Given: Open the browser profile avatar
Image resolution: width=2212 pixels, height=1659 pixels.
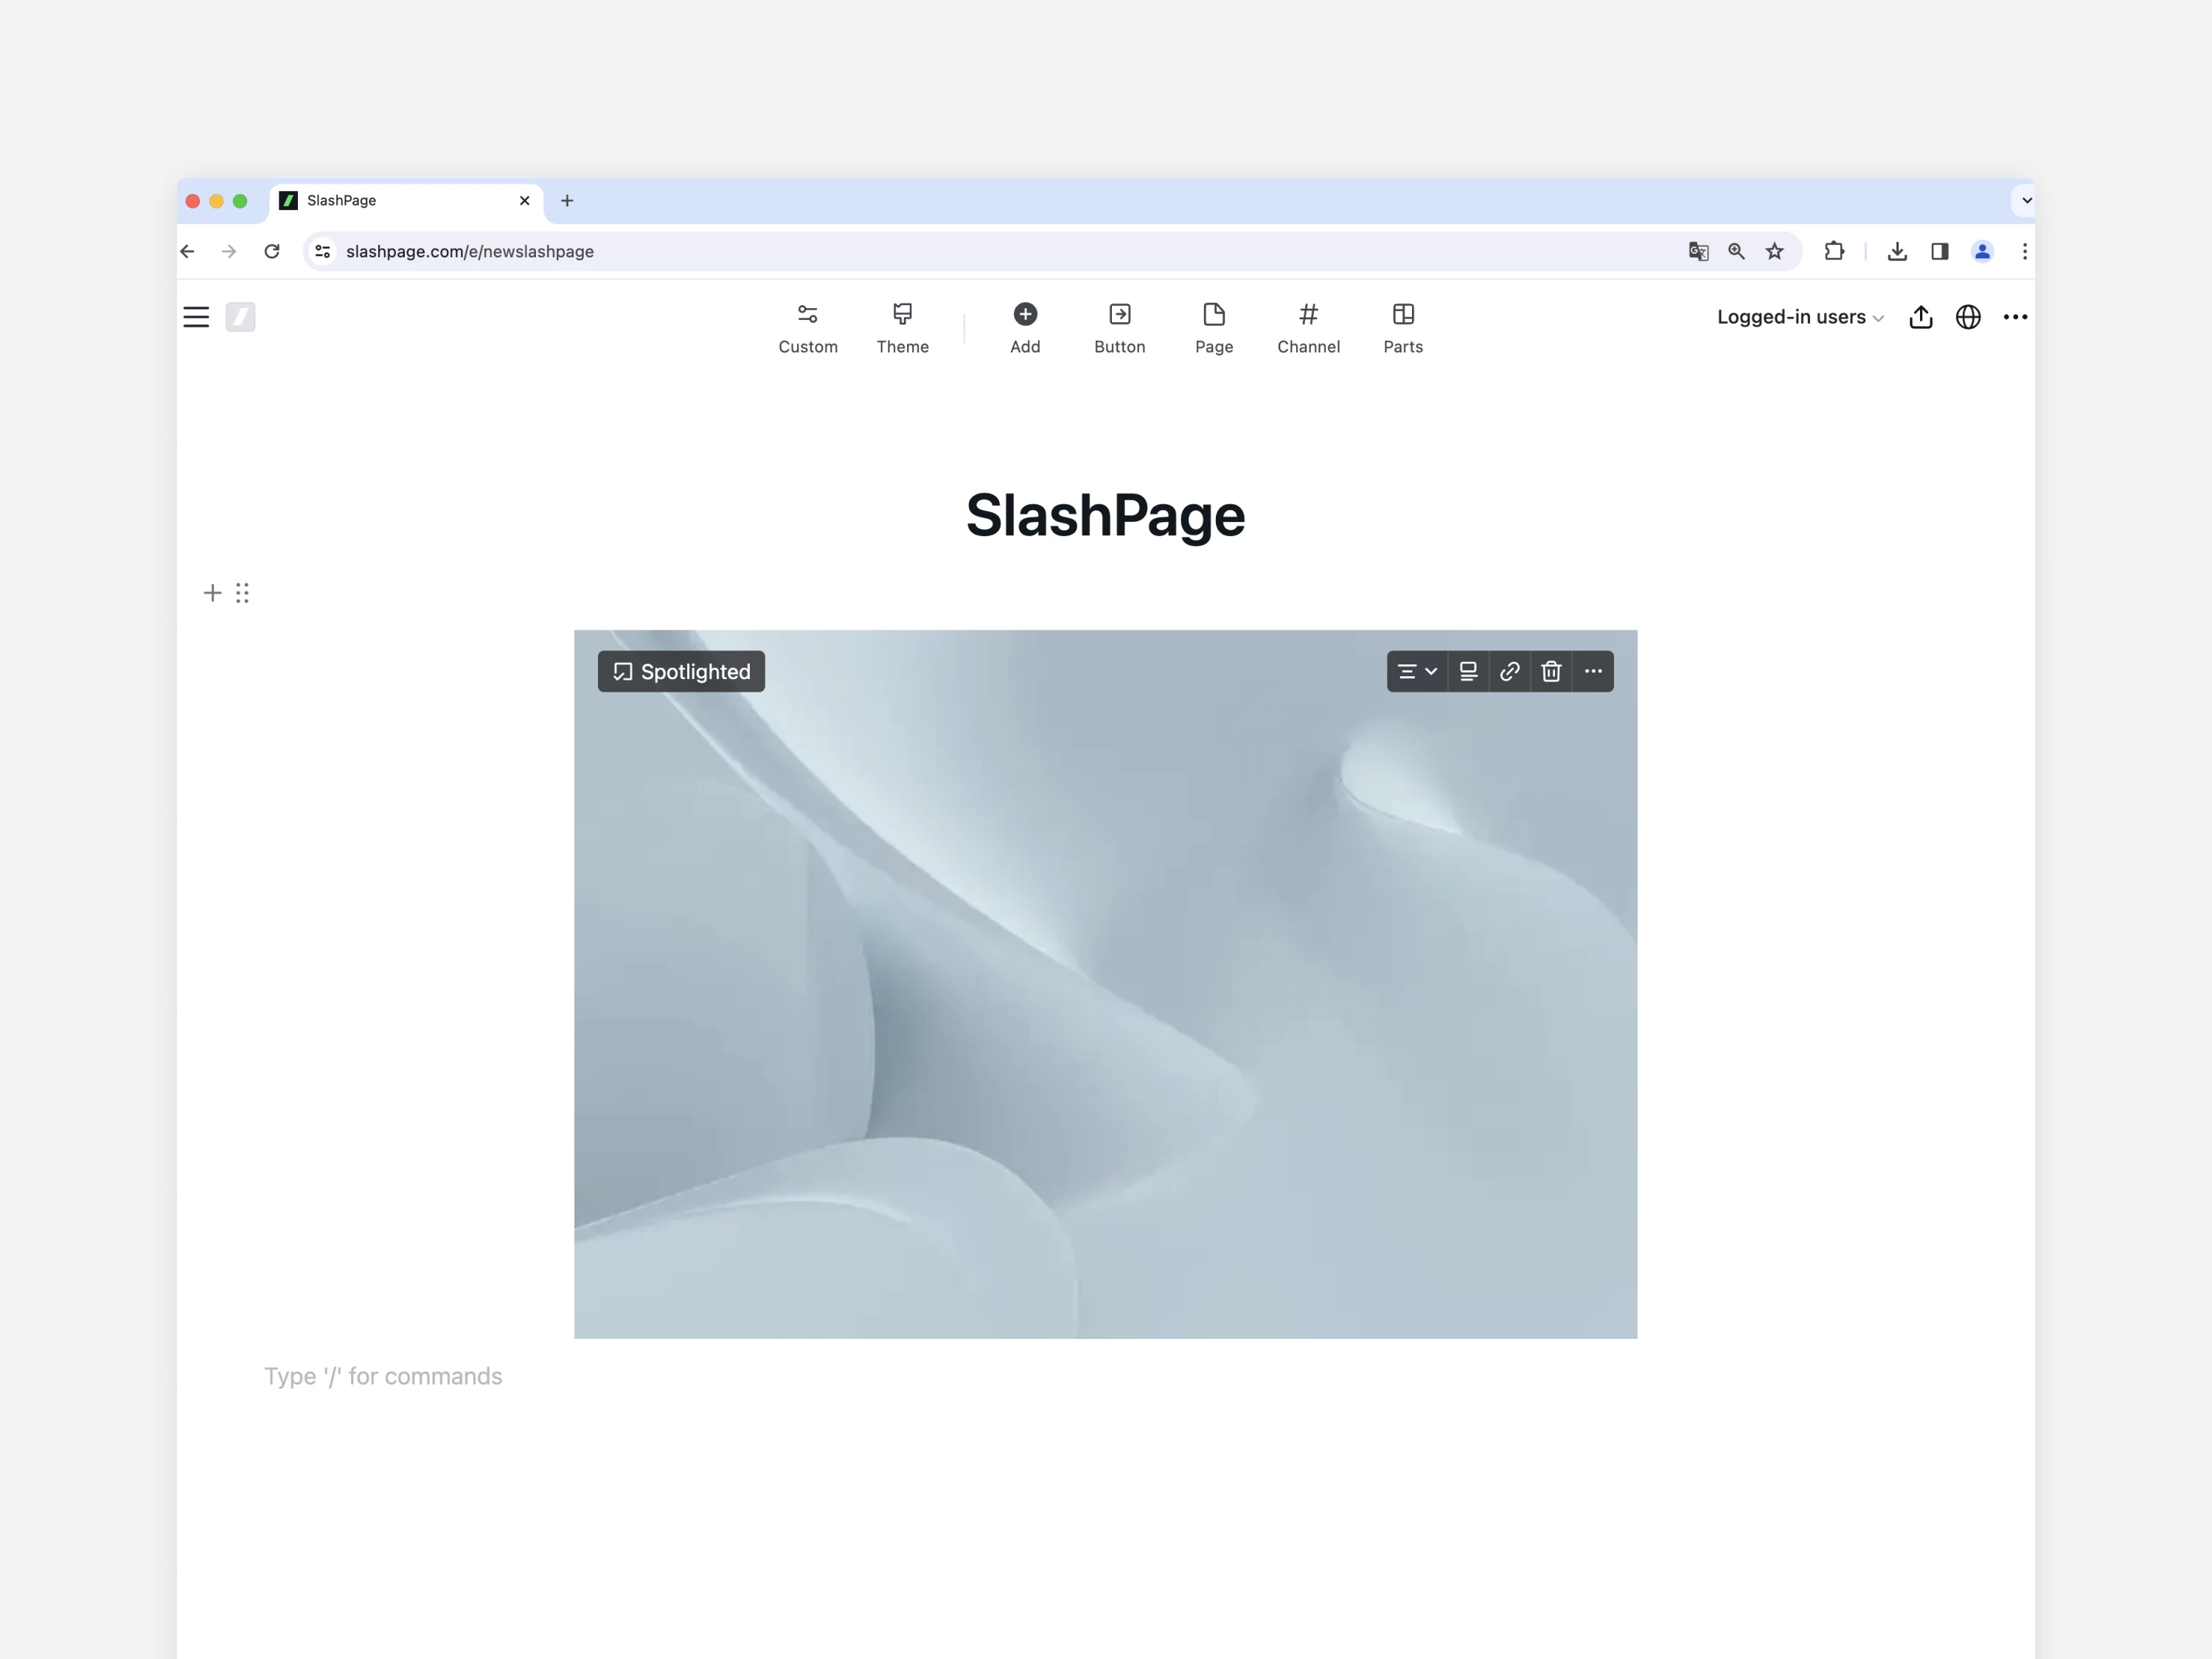Looking at the screenshot, I should point(1982,251).
